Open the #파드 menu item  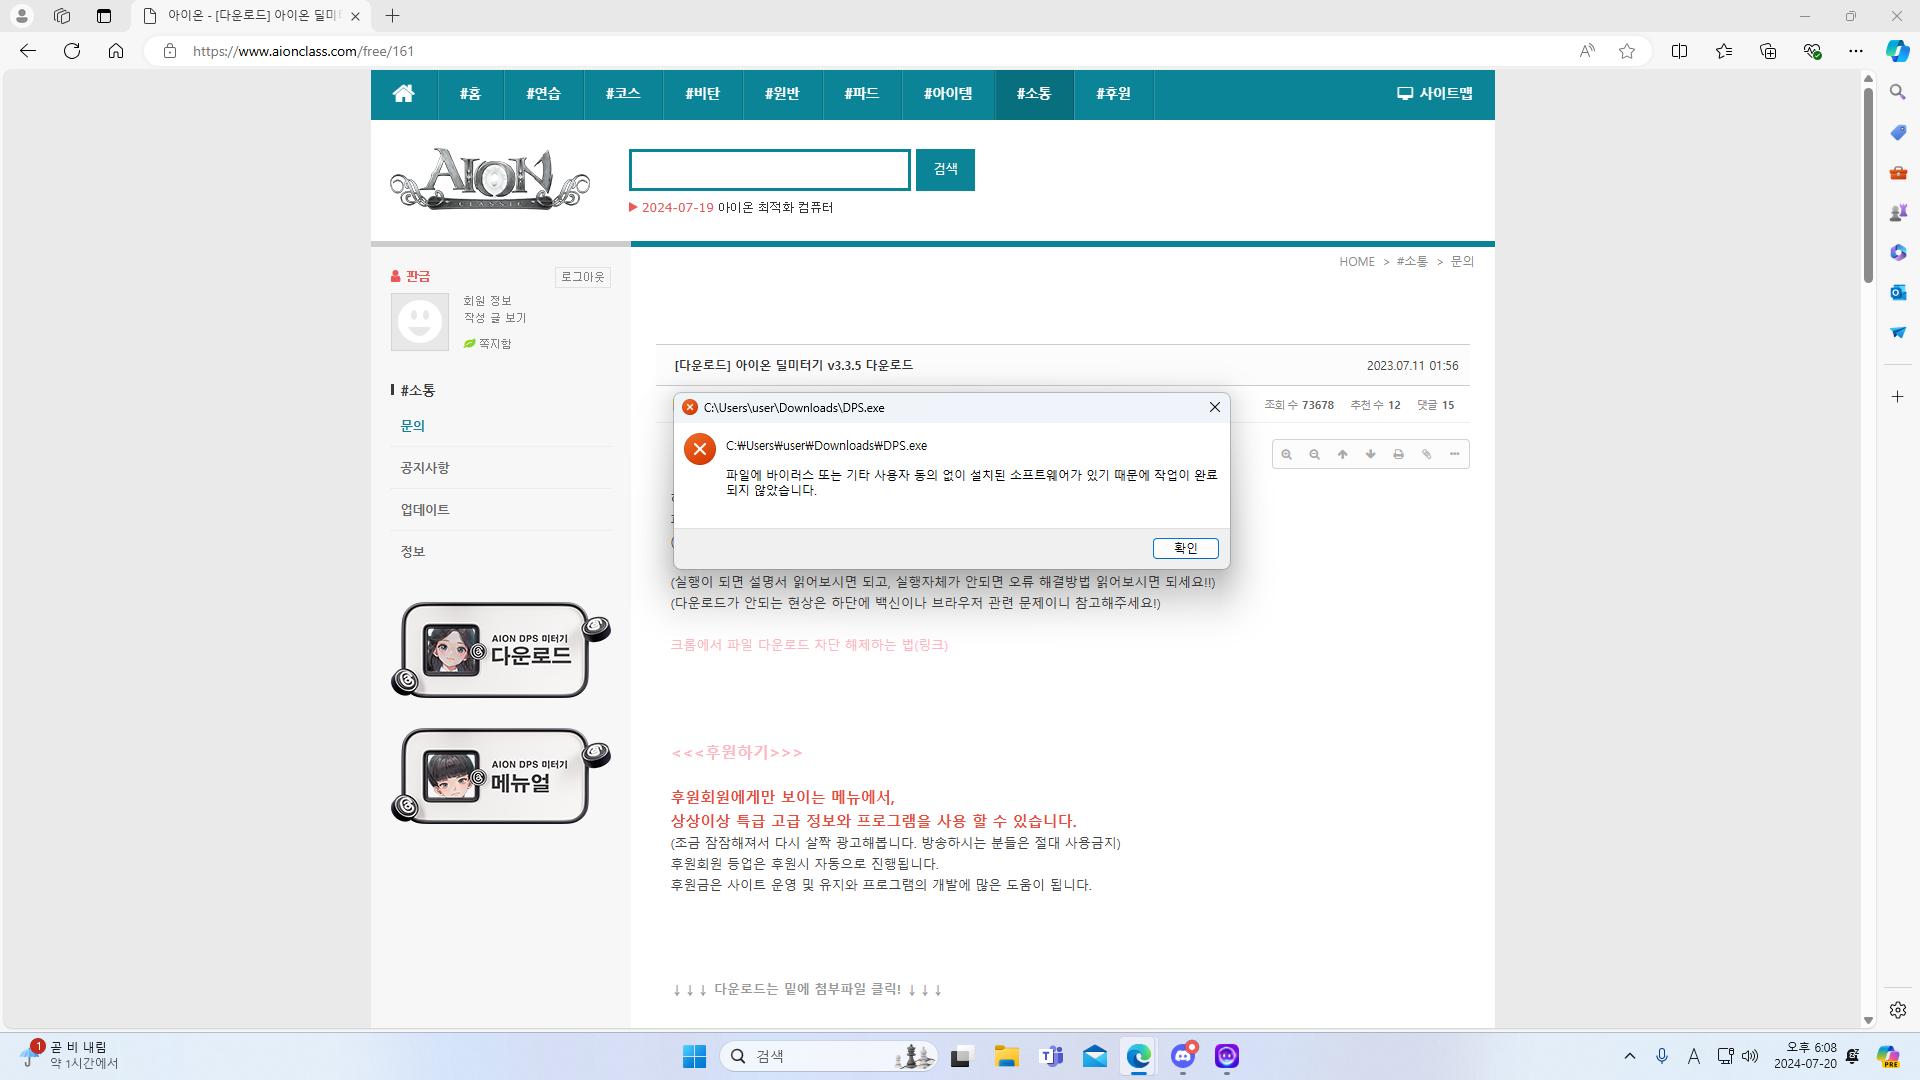pyautogui.click(x=861, y=94)
